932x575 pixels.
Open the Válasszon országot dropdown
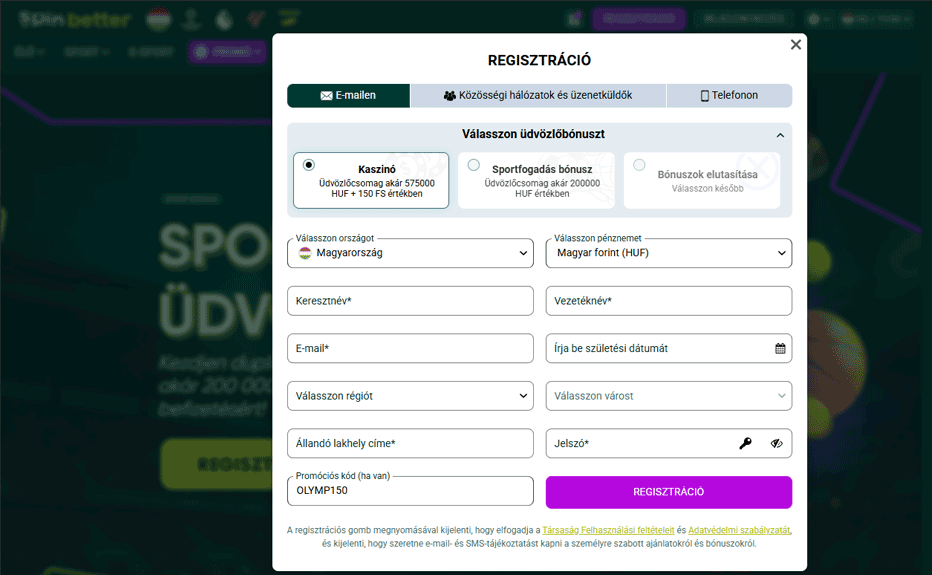(x=410, y=253)
